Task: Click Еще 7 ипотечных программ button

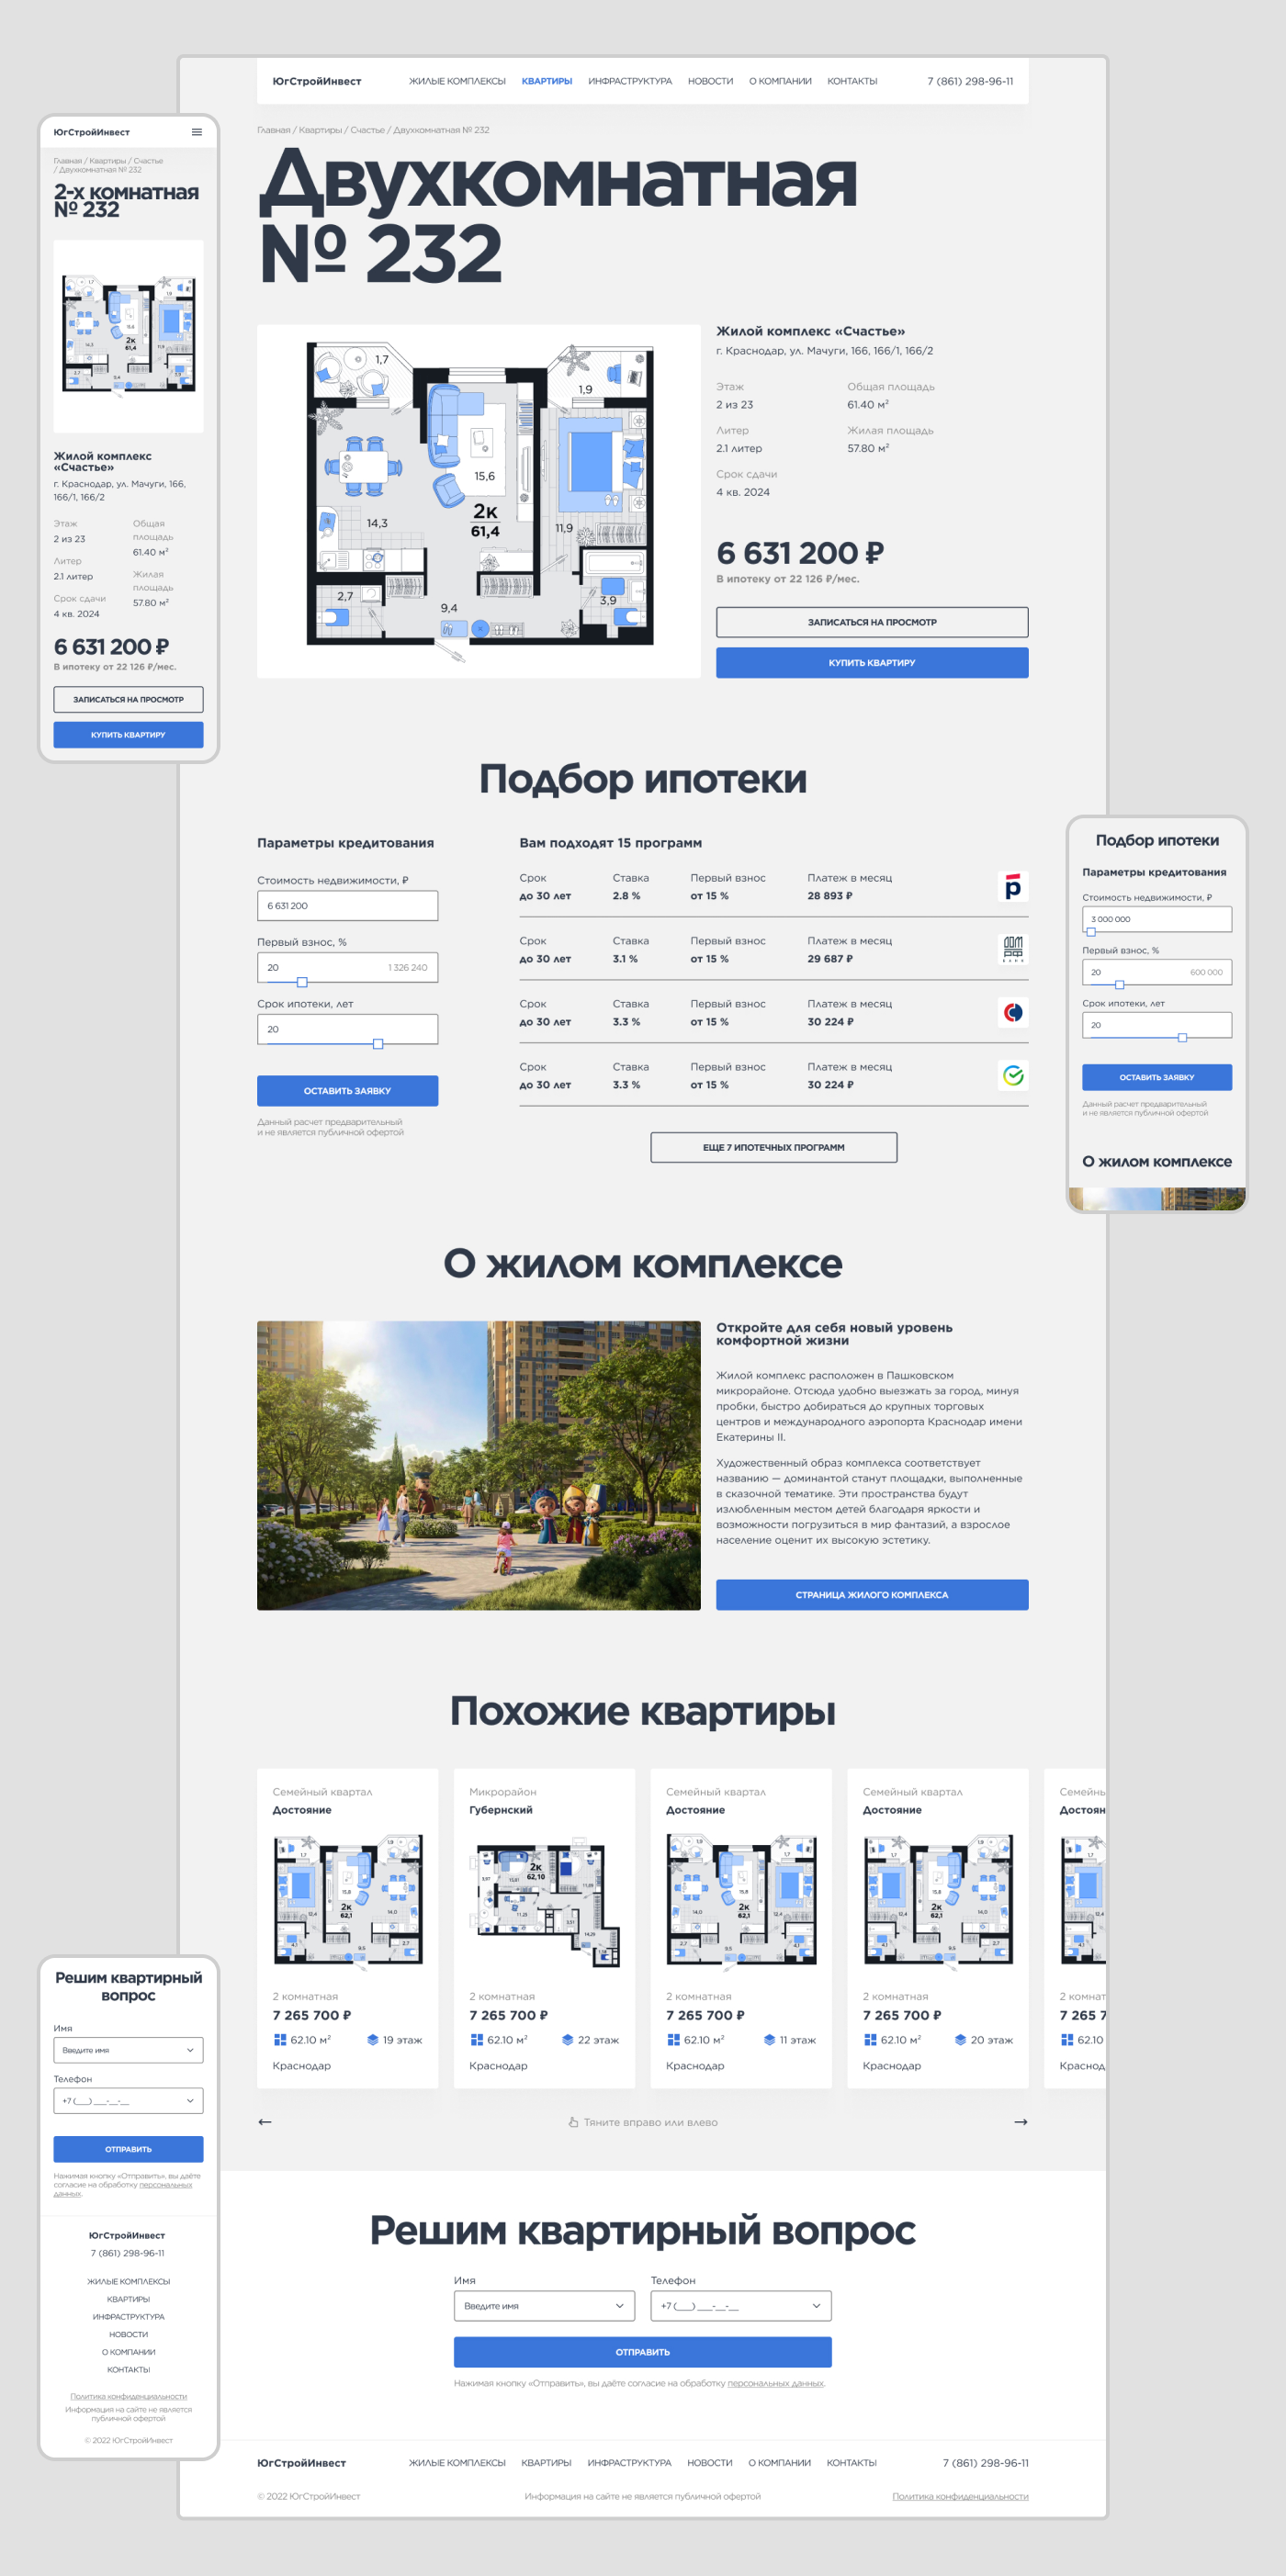Action: pos(773,1148)
